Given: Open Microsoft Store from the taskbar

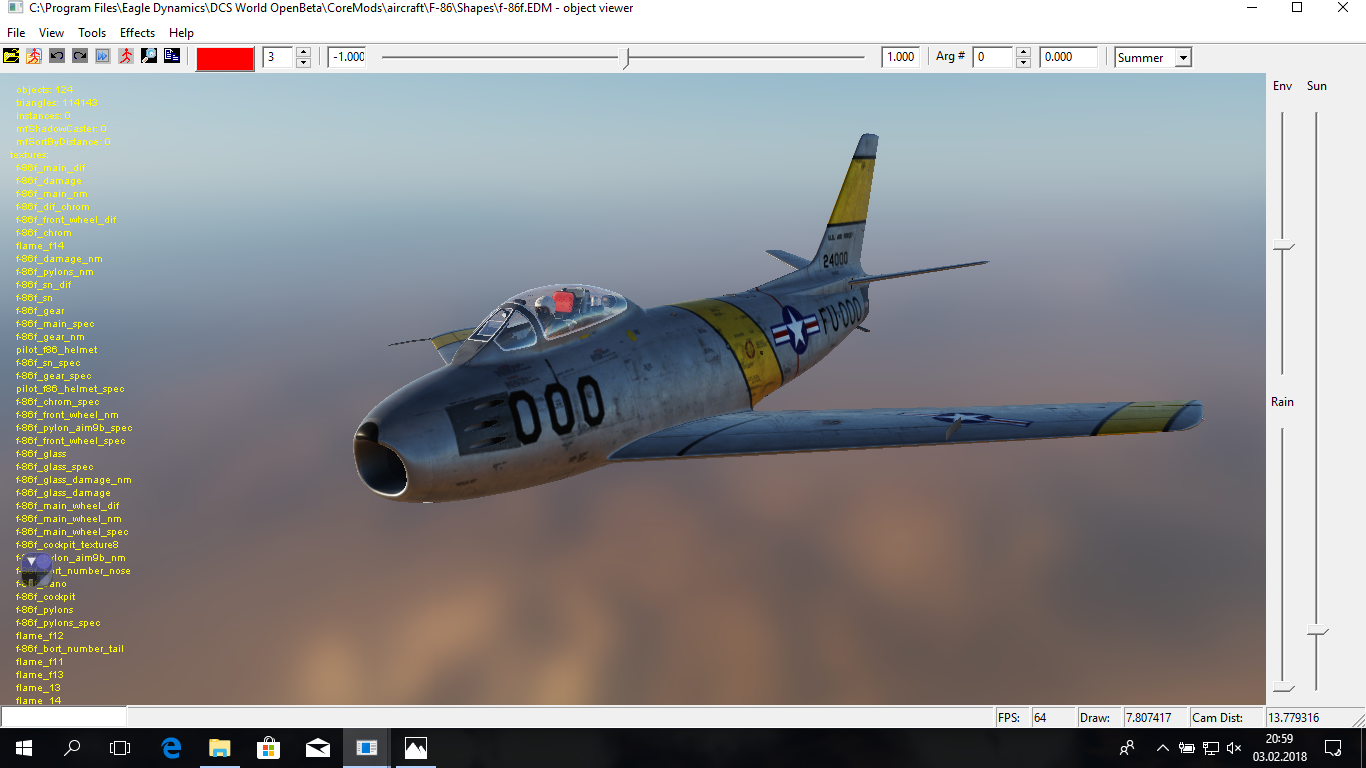Looking at the screenshot, I should click(x=269, y=748).
